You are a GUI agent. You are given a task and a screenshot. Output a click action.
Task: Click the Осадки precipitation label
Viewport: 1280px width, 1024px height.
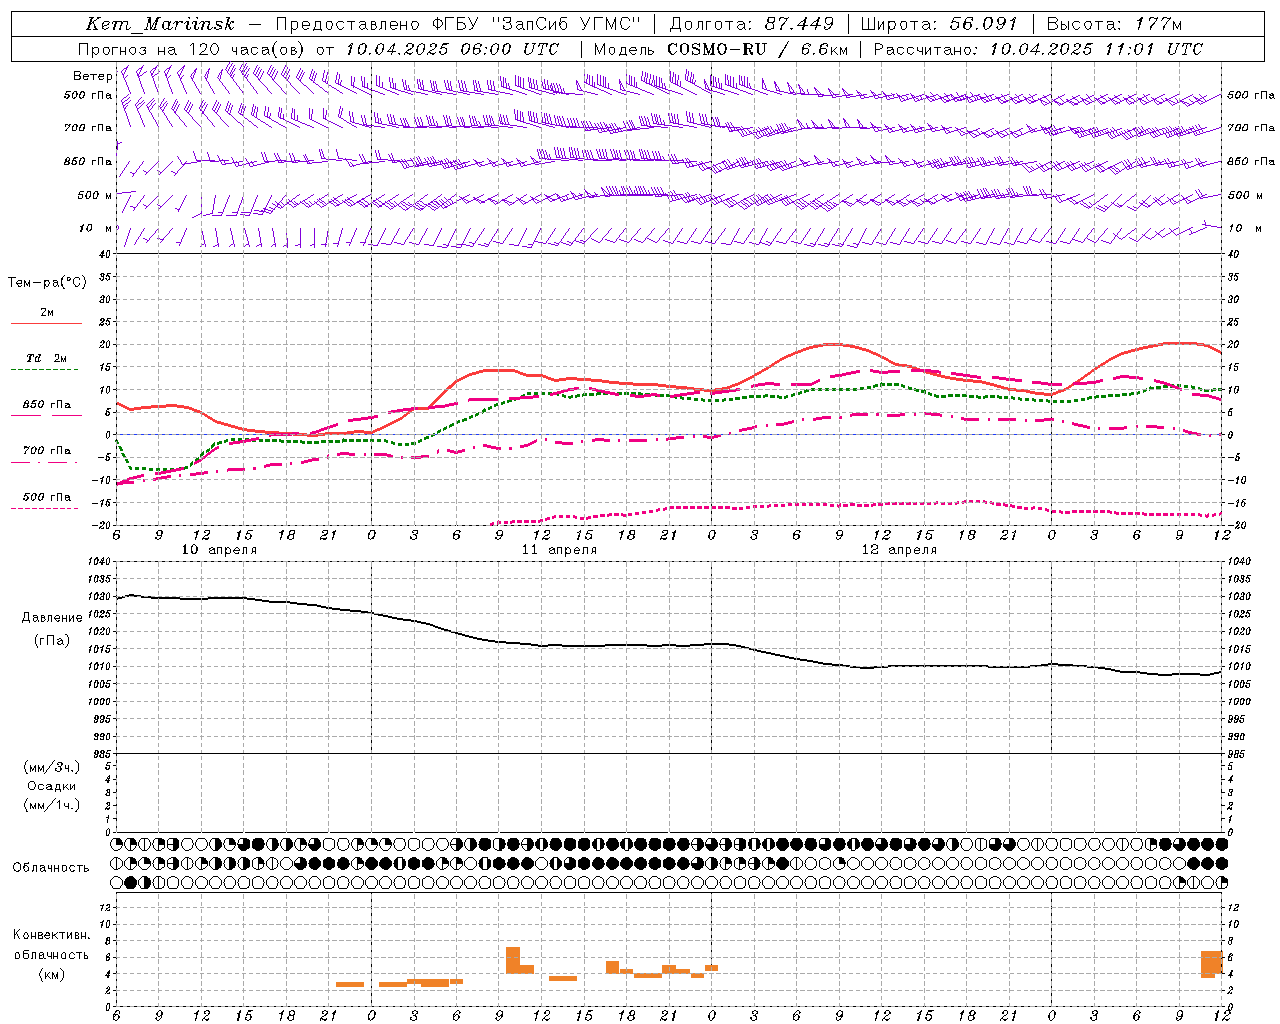[51, 786]
